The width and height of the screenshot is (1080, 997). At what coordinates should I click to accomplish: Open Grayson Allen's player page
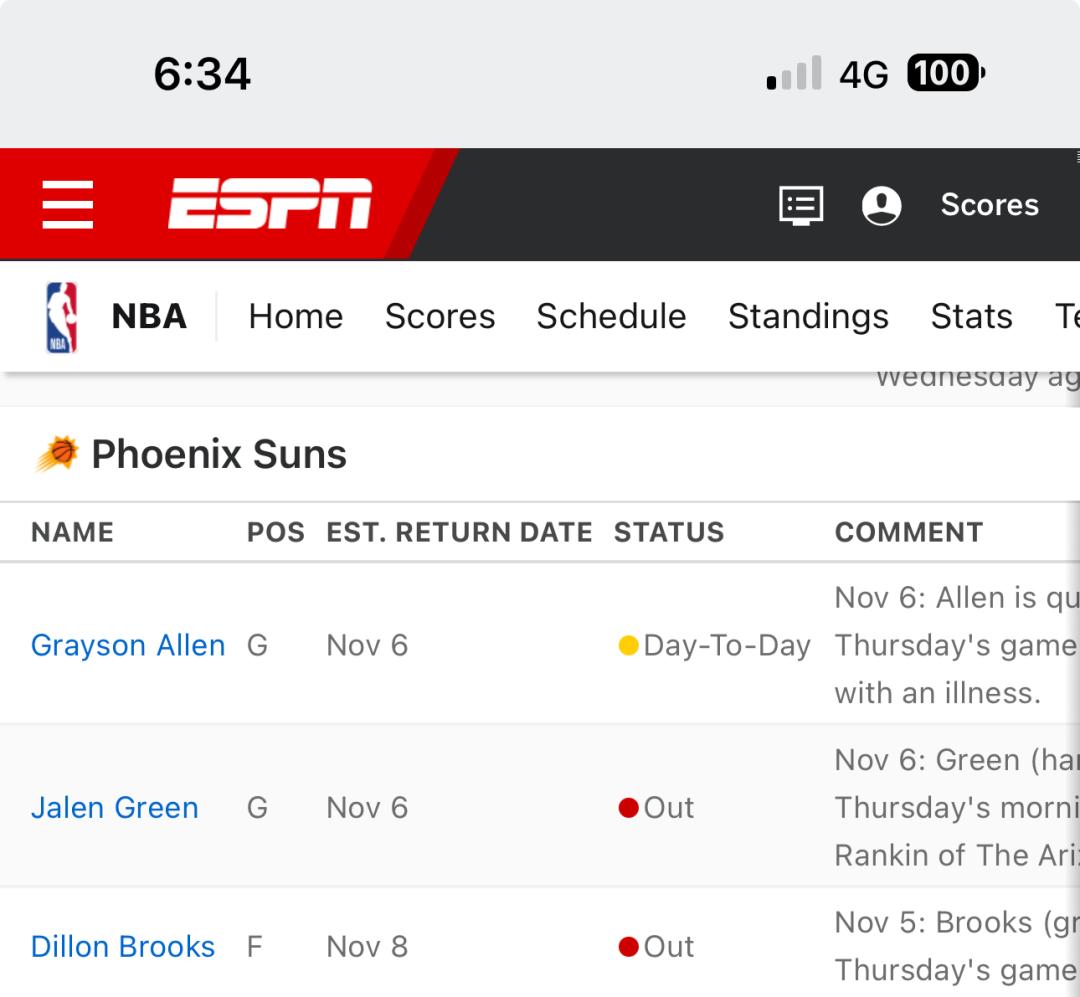coord(128,646)
